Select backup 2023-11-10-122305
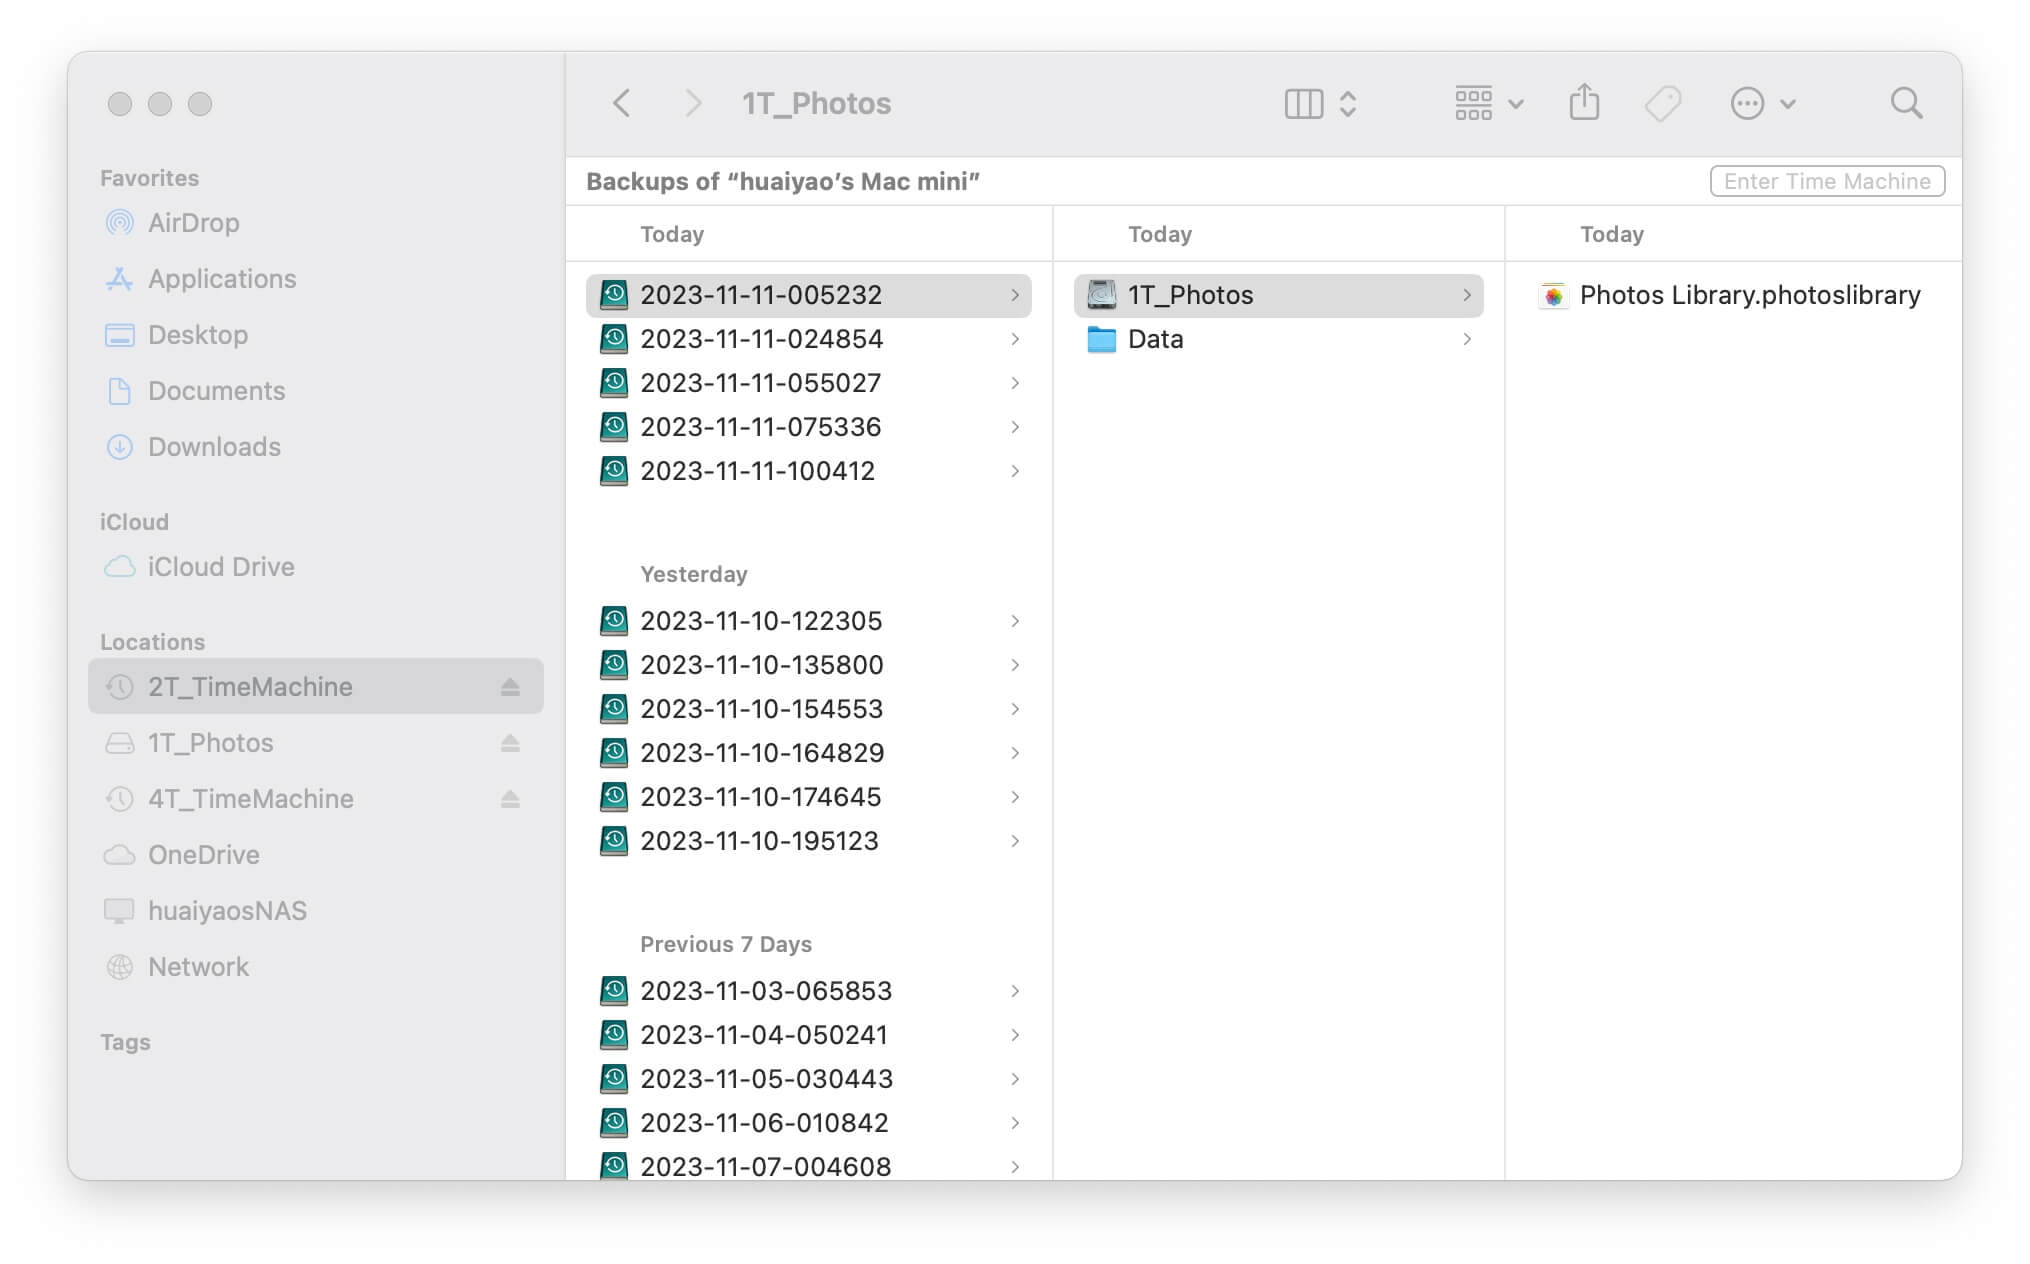Viewport: 2030px width, 1264px height. click(x=808, y=621)
